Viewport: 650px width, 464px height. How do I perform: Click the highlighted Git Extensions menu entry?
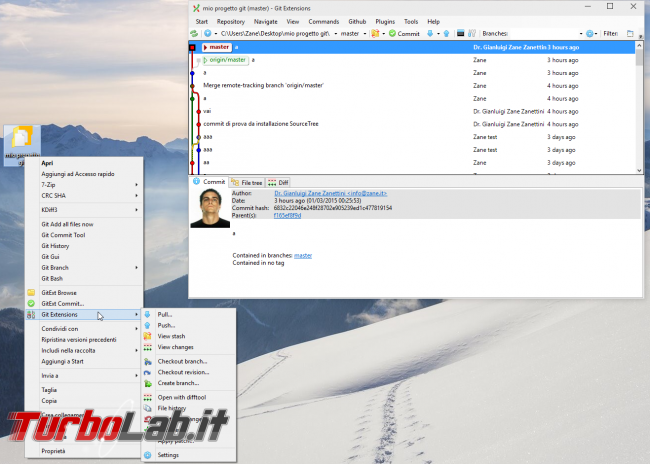[84, 314]
